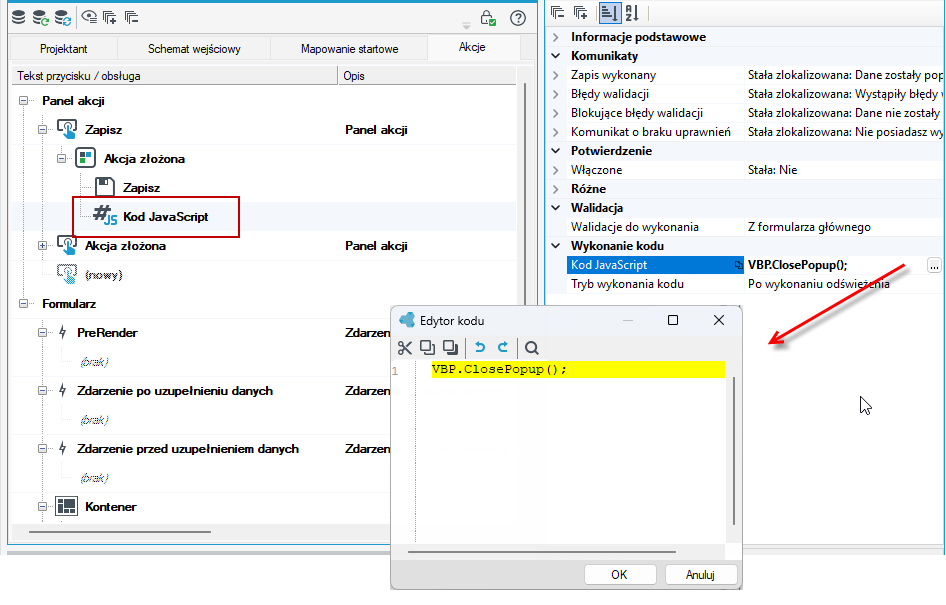The image size is (946, 605).
Task: Click Anuluj in the Edytor kodu dialog
Action: pyautogui.click(x=700, y=574)
